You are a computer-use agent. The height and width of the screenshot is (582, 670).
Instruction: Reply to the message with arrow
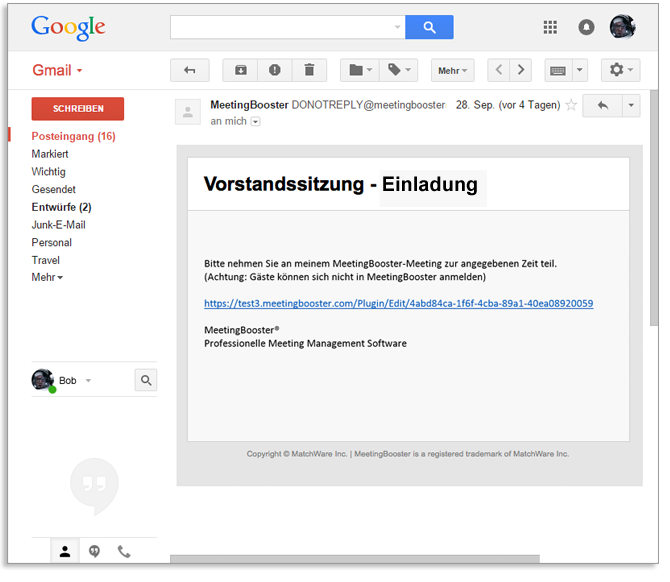pos(602,106)
